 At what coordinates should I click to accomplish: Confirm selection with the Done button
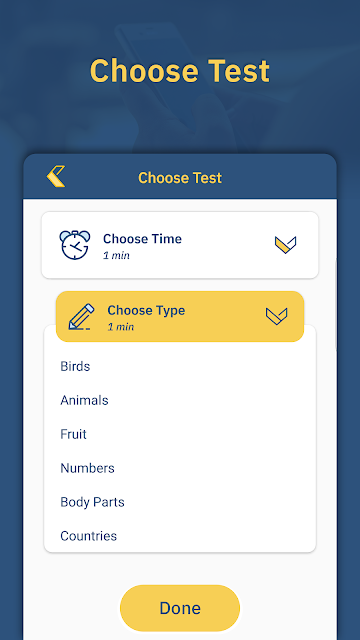coord(180,608)
